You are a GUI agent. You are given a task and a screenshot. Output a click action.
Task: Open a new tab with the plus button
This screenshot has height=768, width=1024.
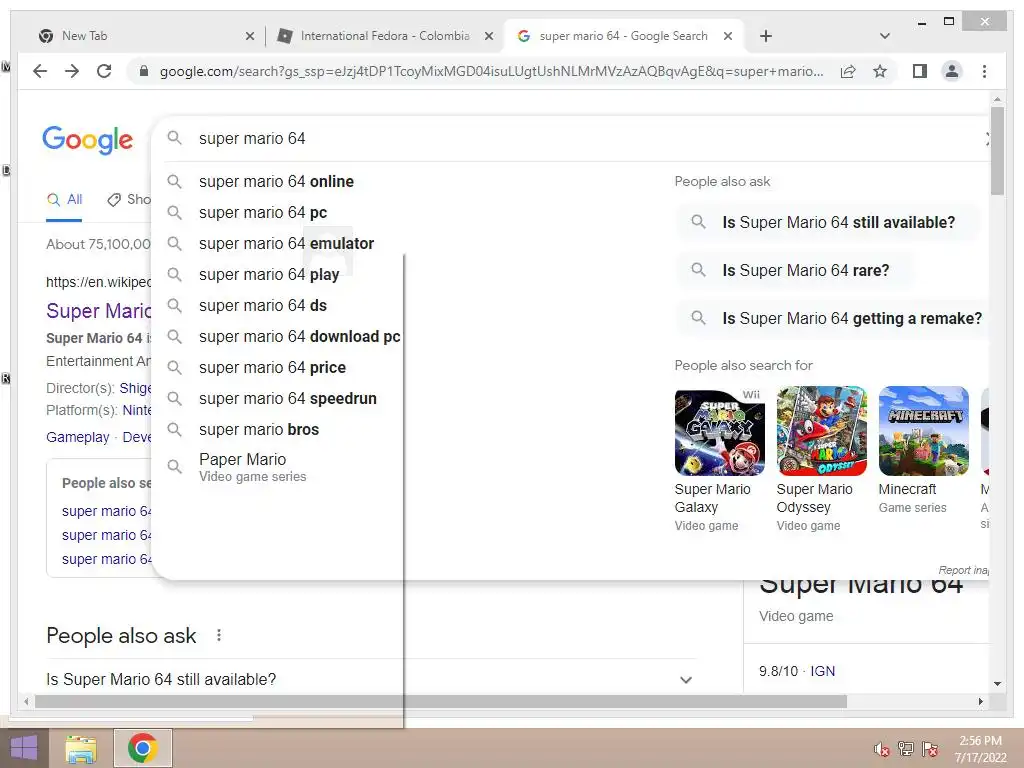pos(766,36)
